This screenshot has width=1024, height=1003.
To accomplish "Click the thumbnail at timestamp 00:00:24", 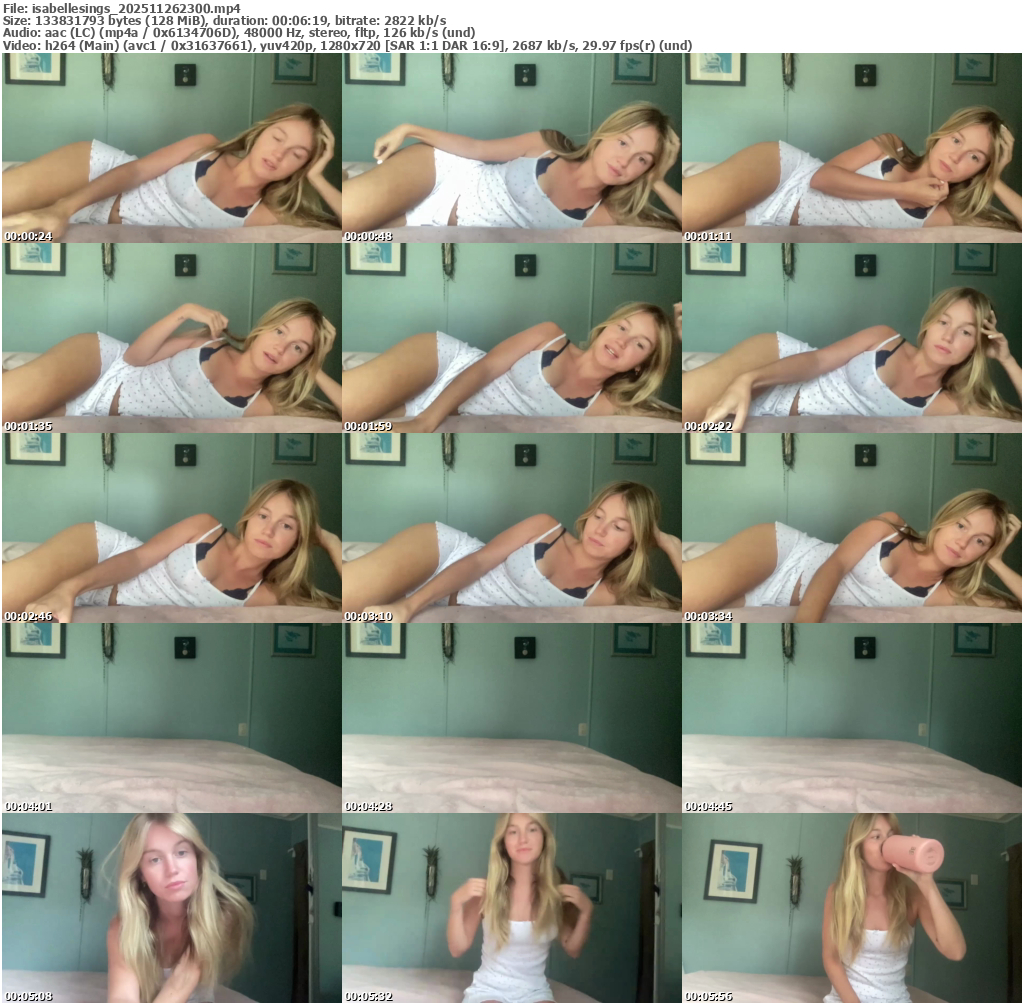I will (x=172, y=148).
